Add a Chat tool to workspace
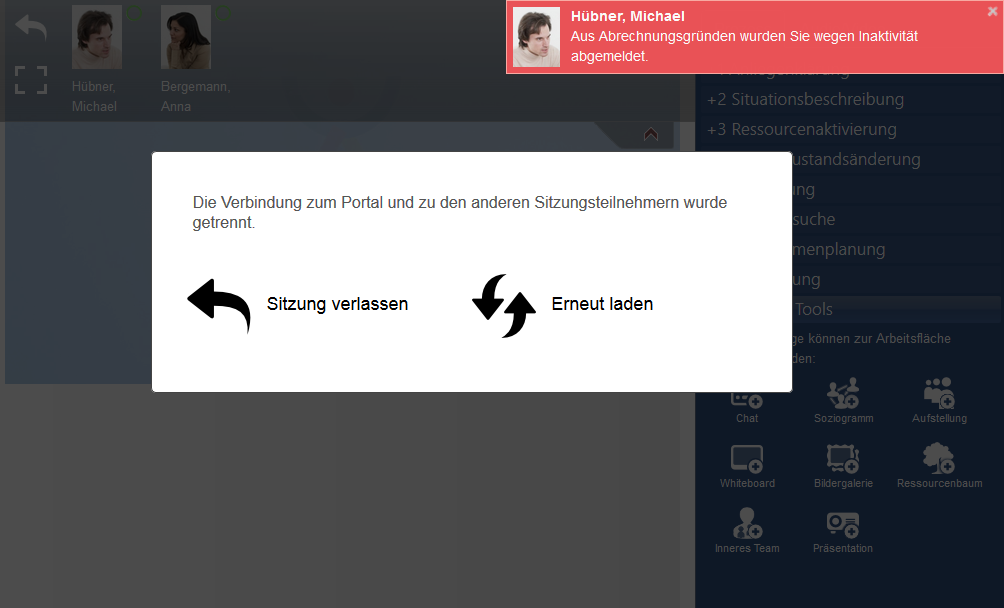This screenshot has width=1004, height=608. tap(747, 406)
